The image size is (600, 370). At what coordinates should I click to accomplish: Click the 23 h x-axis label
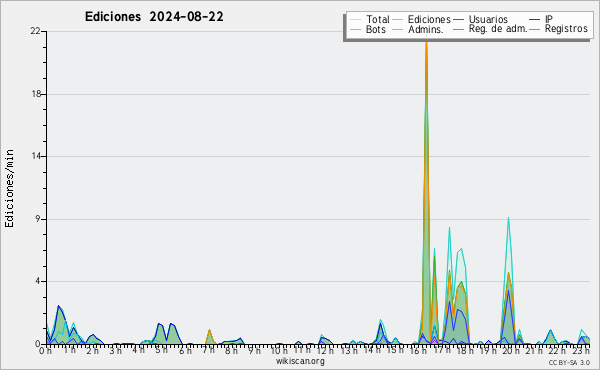tap(581, 350)
